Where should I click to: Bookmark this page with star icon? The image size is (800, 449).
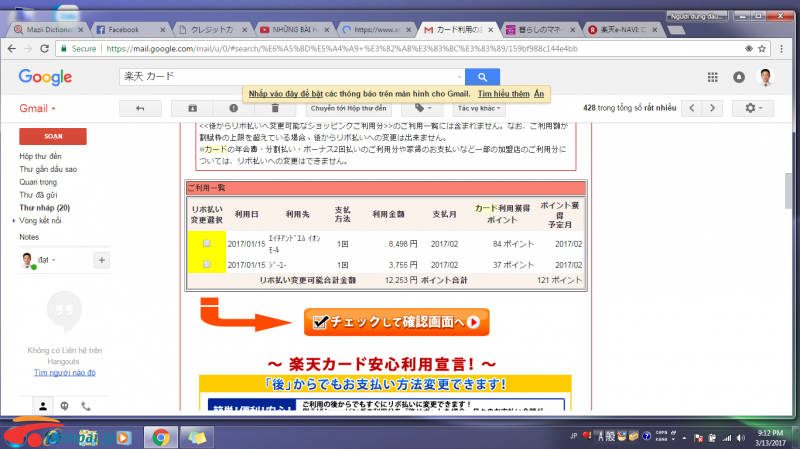pyautogui.click(x=762, y=49)
